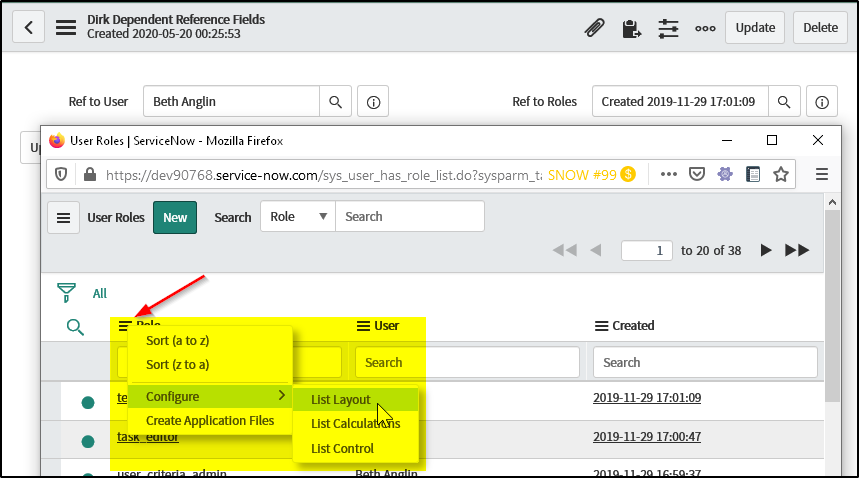Click the Delete button

[820, 27]
